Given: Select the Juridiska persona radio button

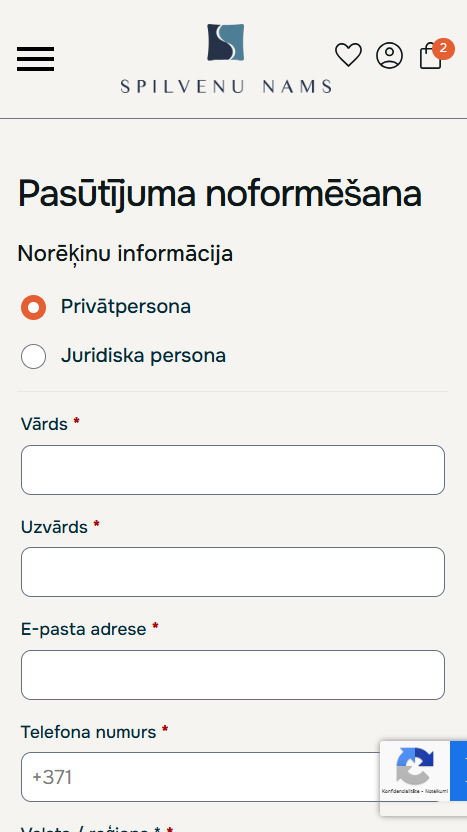Looking at the screenshot, I should tap(33, 356).
